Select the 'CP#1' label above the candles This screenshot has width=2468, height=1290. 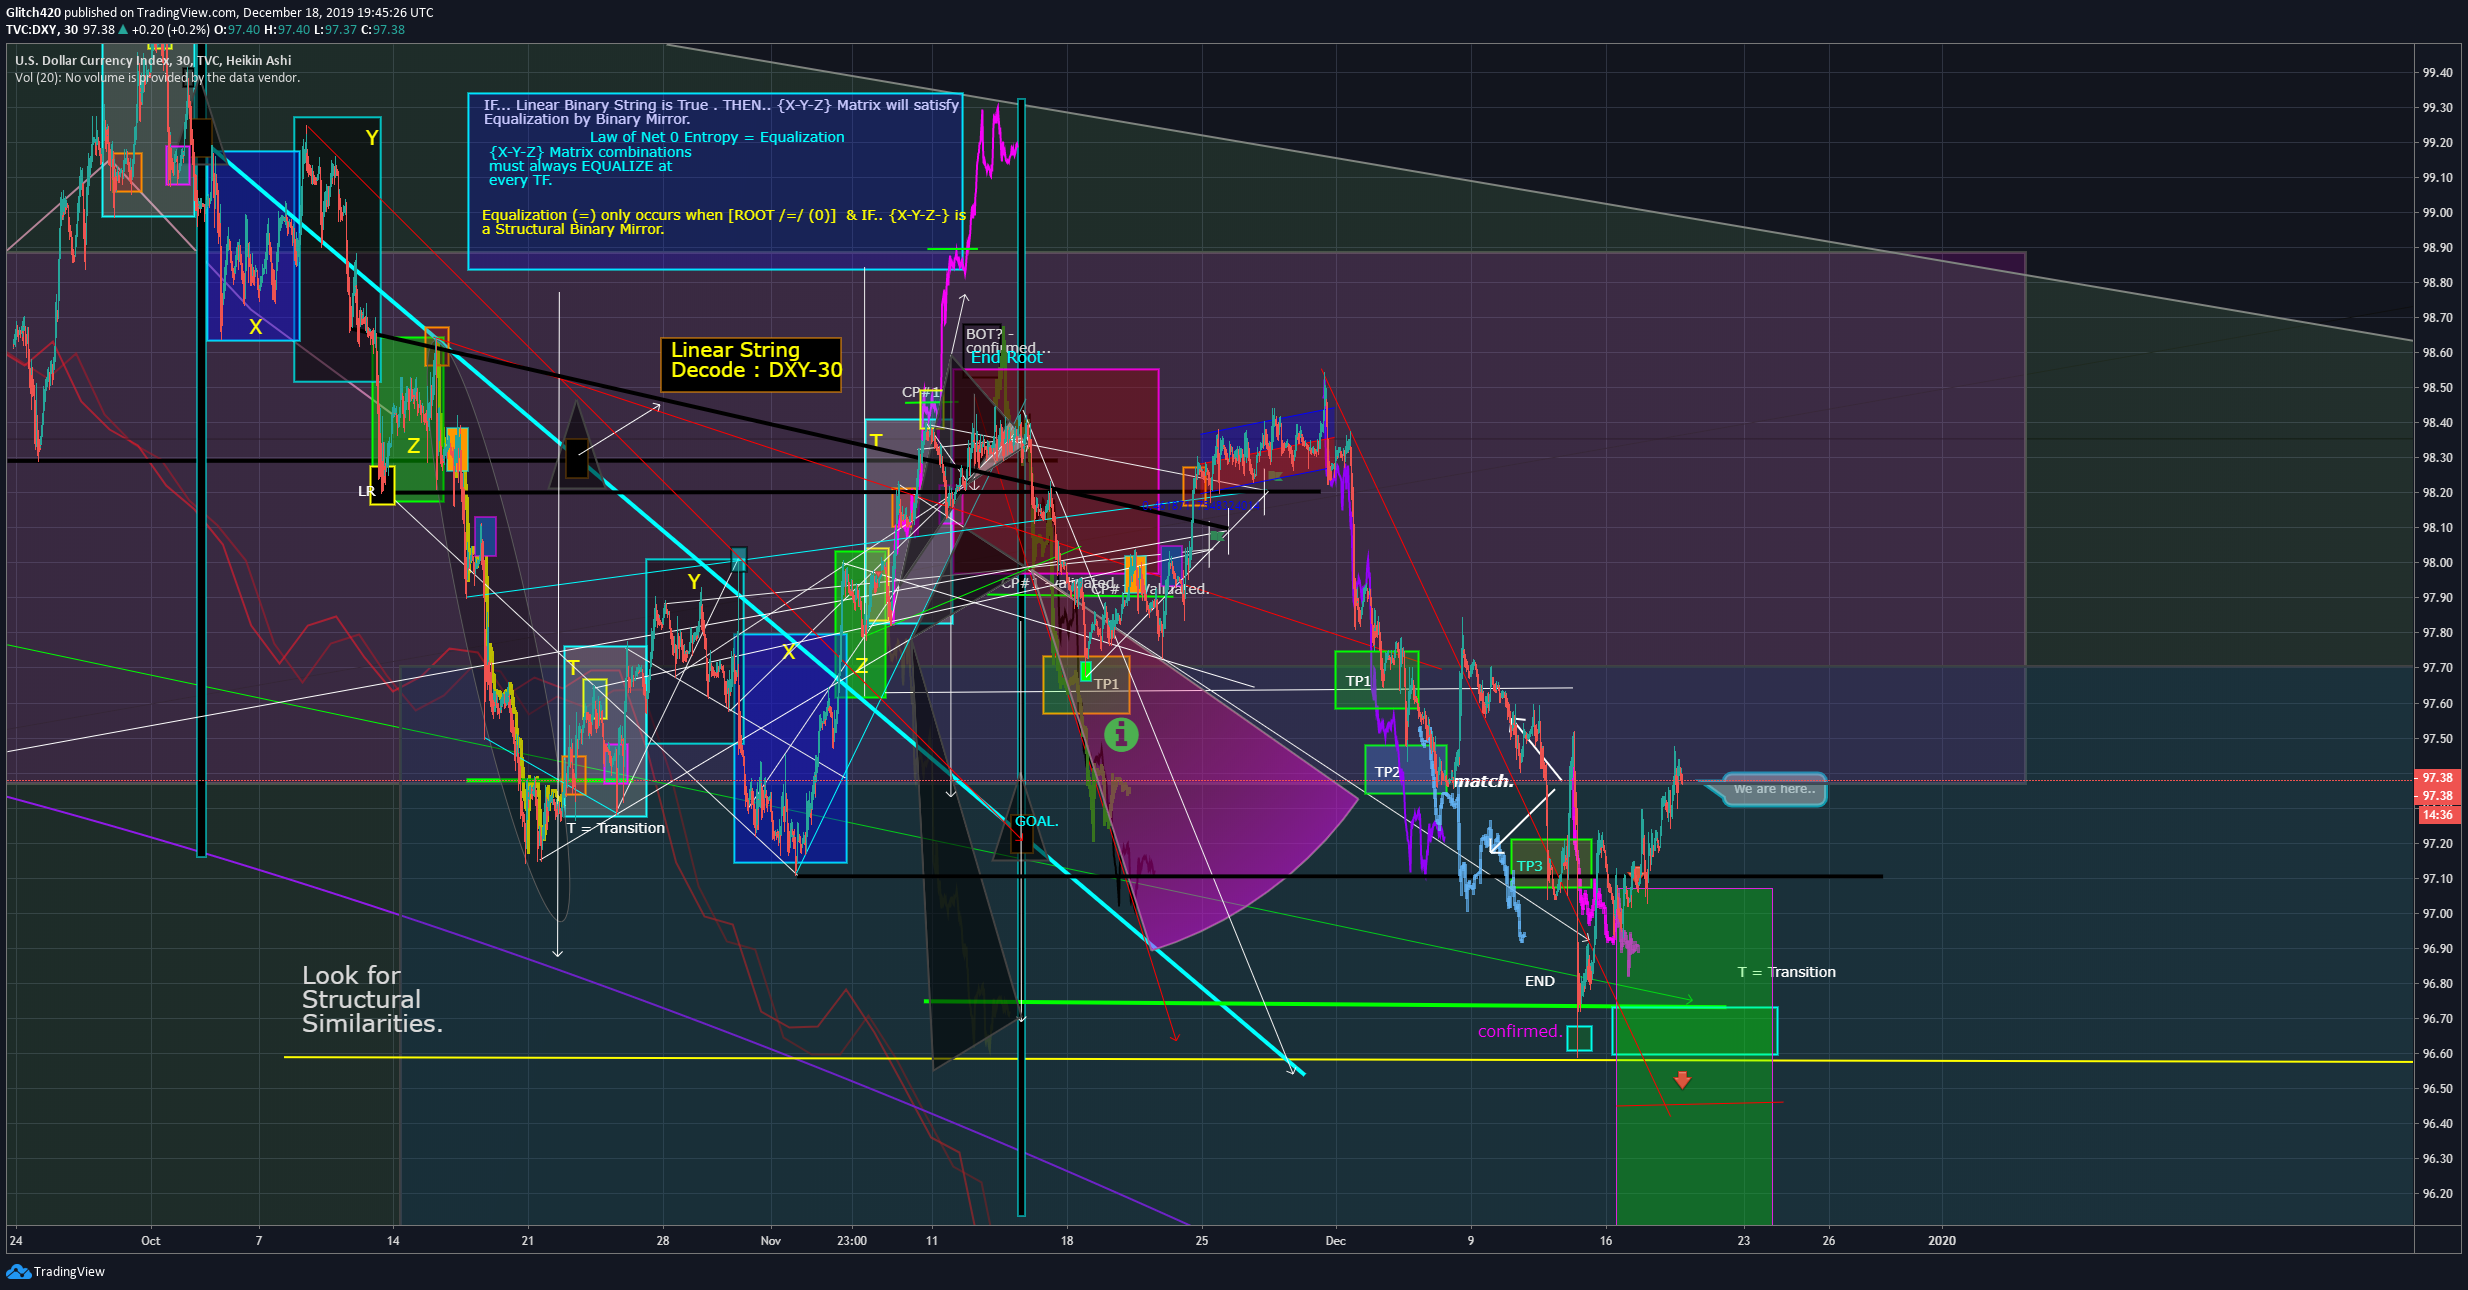(921, 392)
